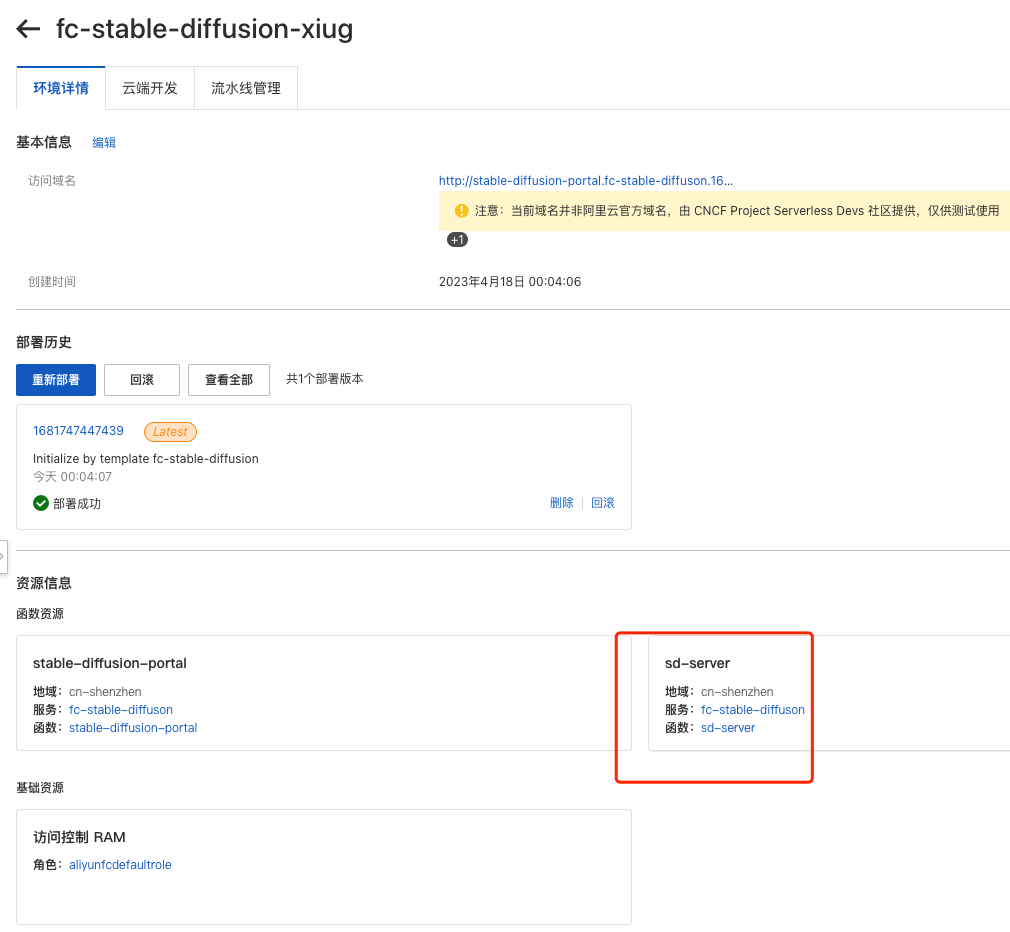Open the +1 additional domains badge
1010x932 pixels.
pyautogui.click(x=457, y=240)
